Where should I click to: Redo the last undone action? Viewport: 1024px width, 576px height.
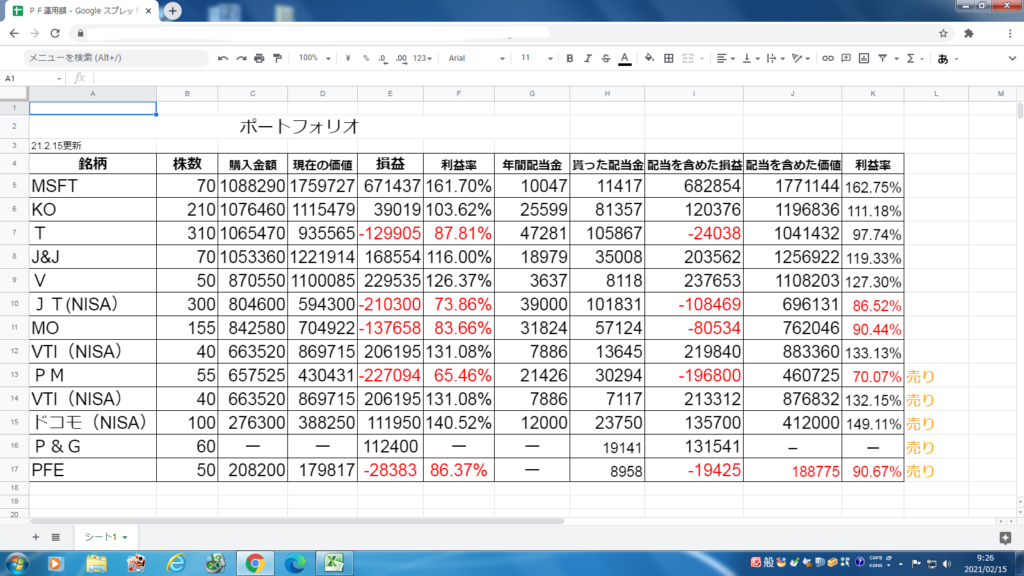pos(241,58)
